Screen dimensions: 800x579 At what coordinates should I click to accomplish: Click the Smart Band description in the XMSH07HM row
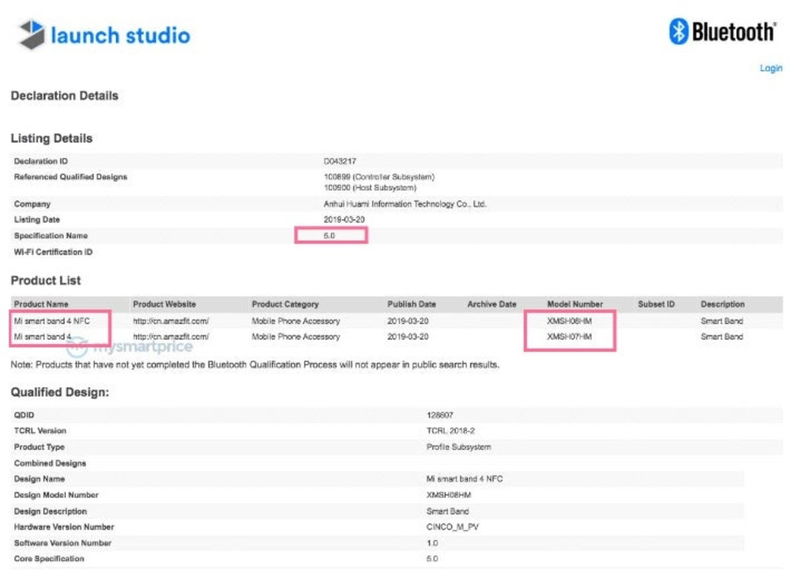722,337
